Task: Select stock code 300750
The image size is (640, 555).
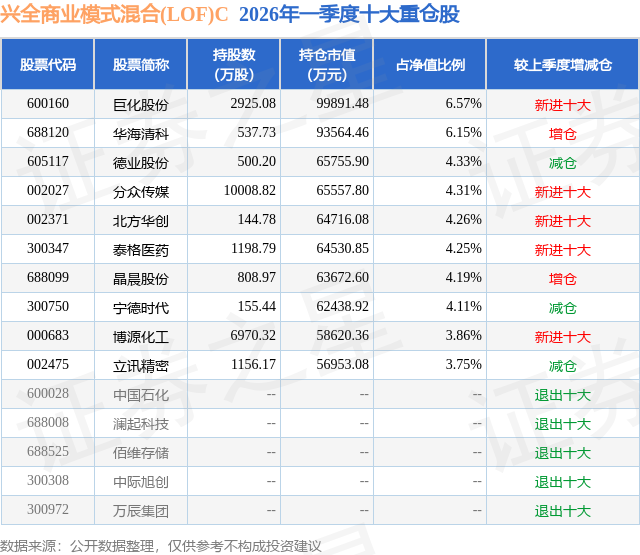Action: pyautogui.click(x=48, y=306)
